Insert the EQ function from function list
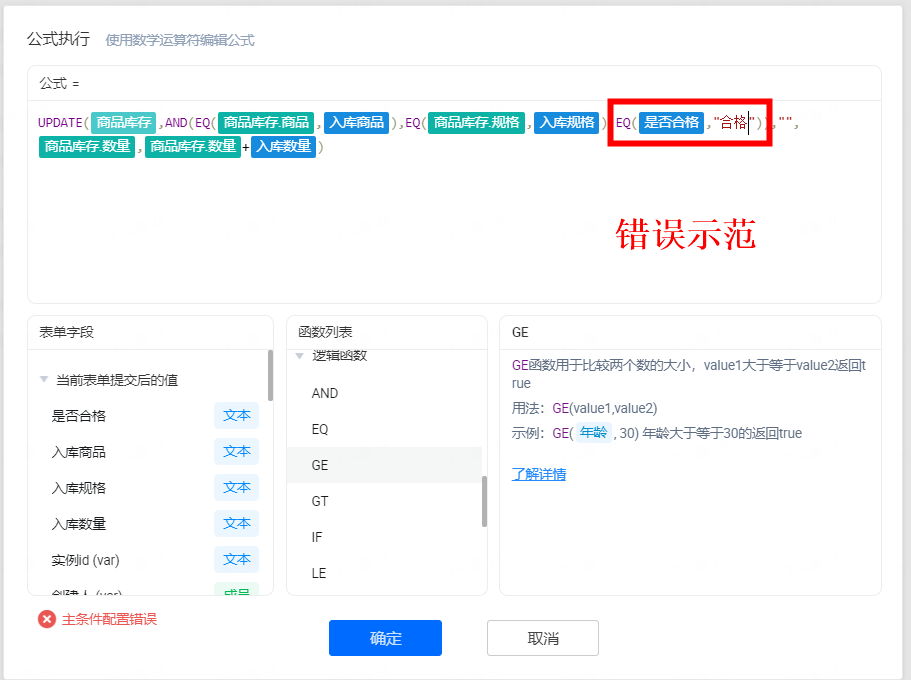This screenshot has height=680, width=911. (320, 429)
